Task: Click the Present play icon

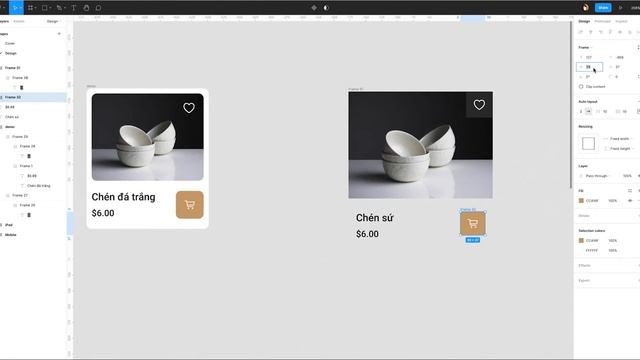Action: (x=621, y=8)
